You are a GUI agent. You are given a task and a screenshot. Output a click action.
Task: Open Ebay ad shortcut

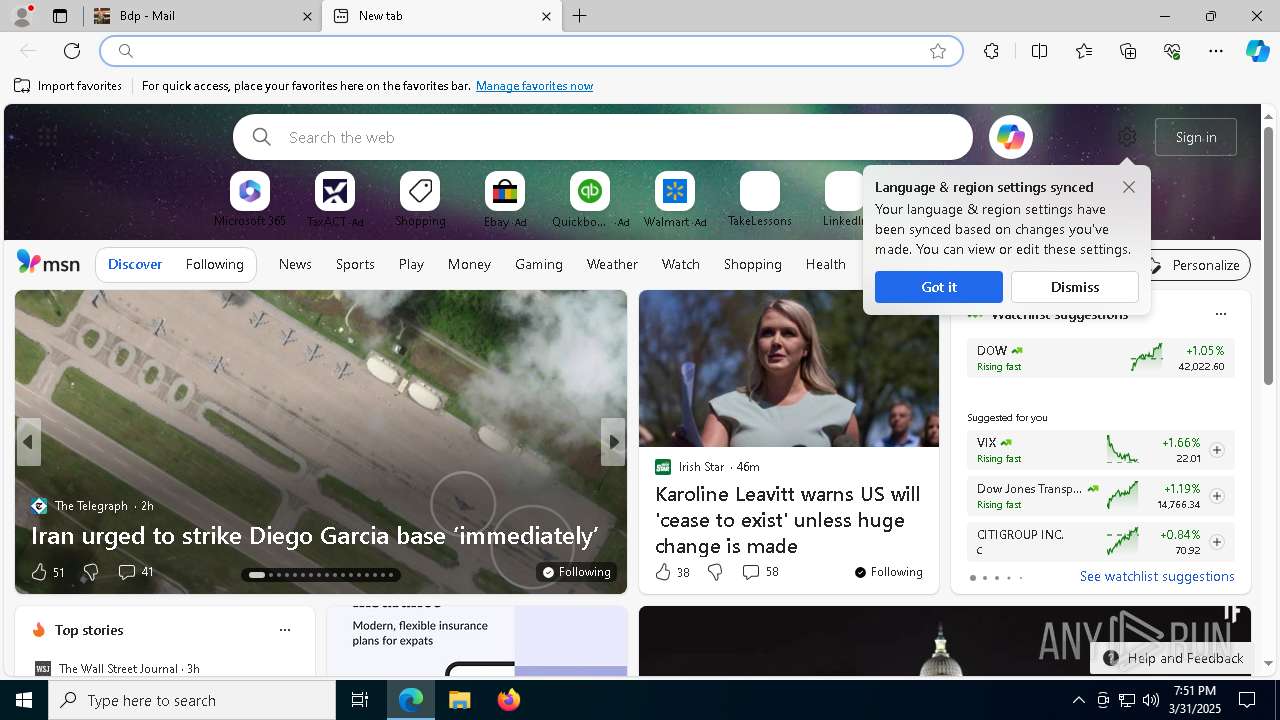505,200
